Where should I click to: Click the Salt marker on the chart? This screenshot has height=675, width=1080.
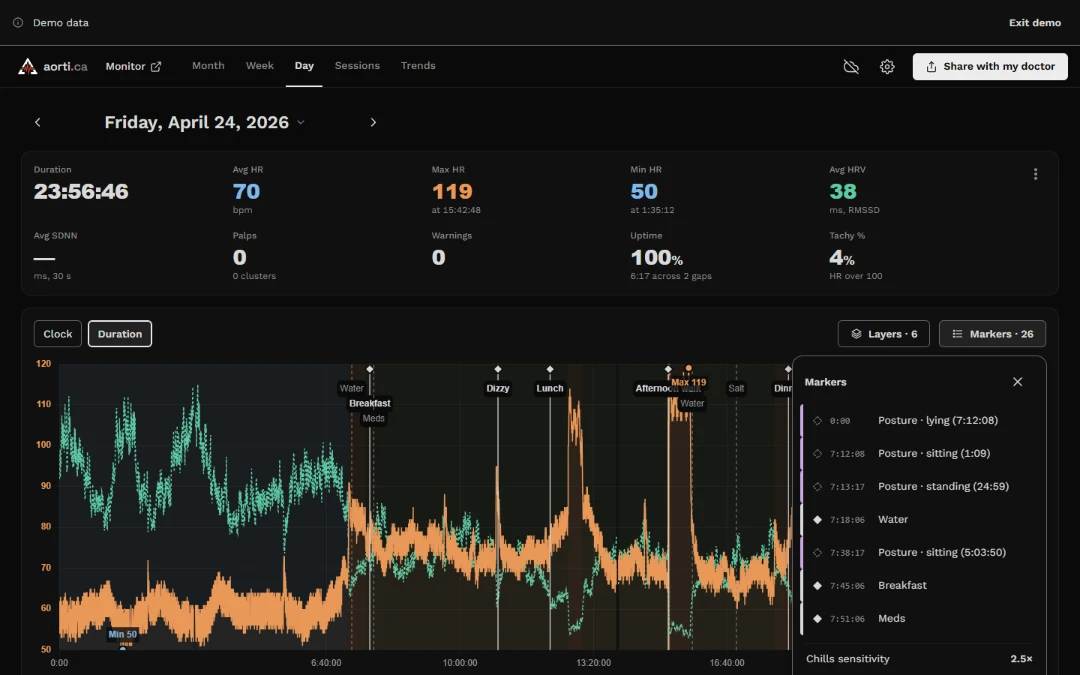736,388
